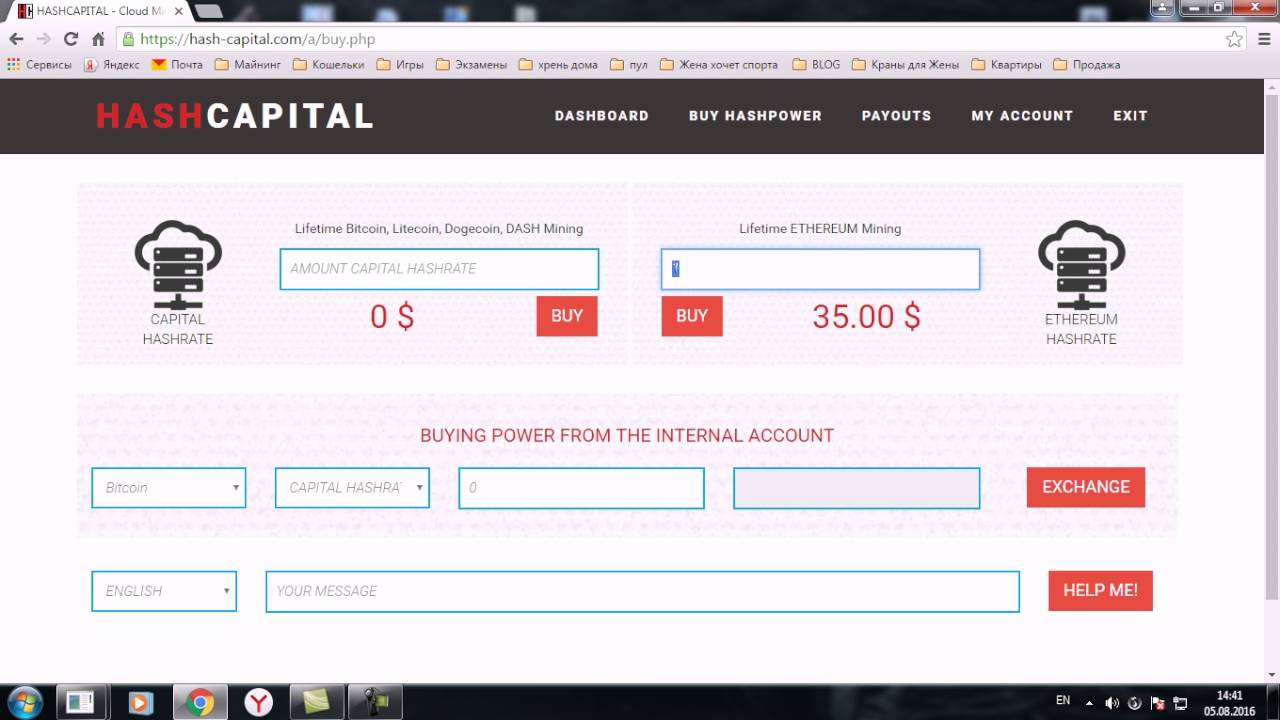Open Chrome menu hamburger icon
1280x720 pixels.
pos(1262,39)
